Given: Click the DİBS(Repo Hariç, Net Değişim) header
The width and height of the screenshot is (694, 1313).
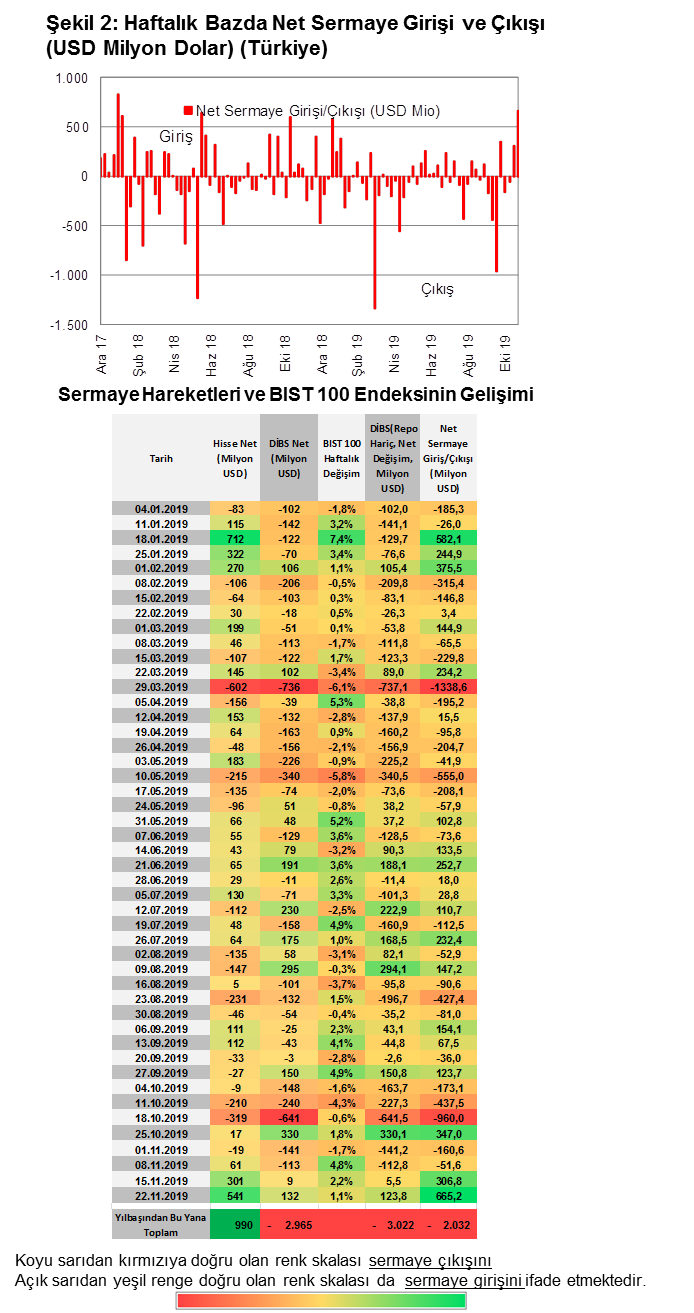Looking at the screenshot, I should point(393,457).
